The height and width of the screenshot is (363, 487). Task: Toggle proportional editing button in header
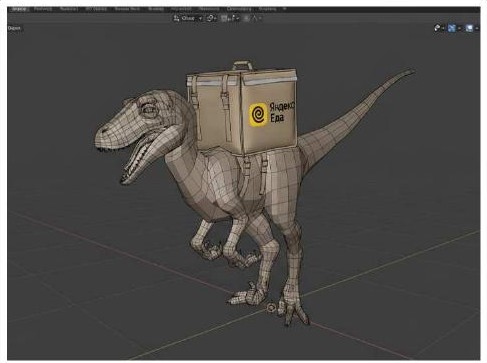pyautogui.click(x=246, y=18)
